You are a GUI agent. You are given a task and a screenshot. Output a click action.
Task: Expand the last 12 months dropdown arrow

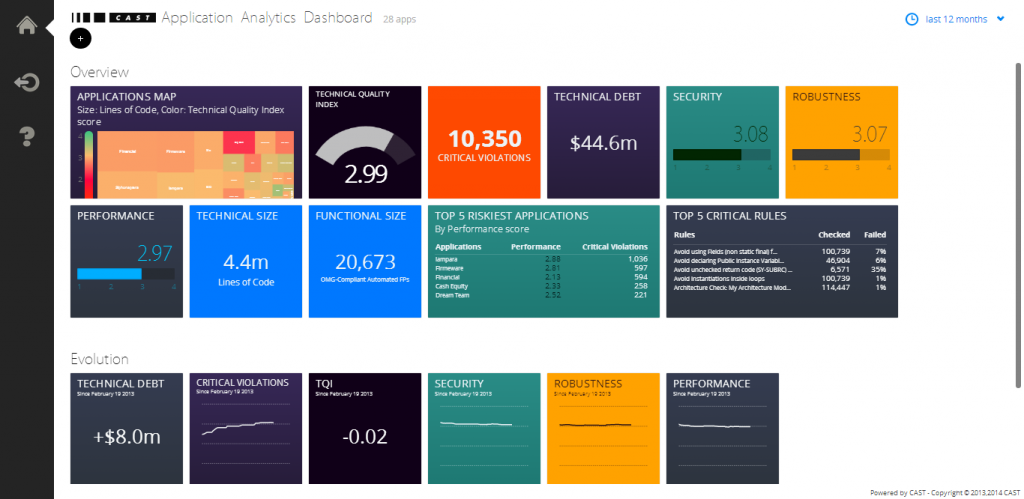(1001, 19)
